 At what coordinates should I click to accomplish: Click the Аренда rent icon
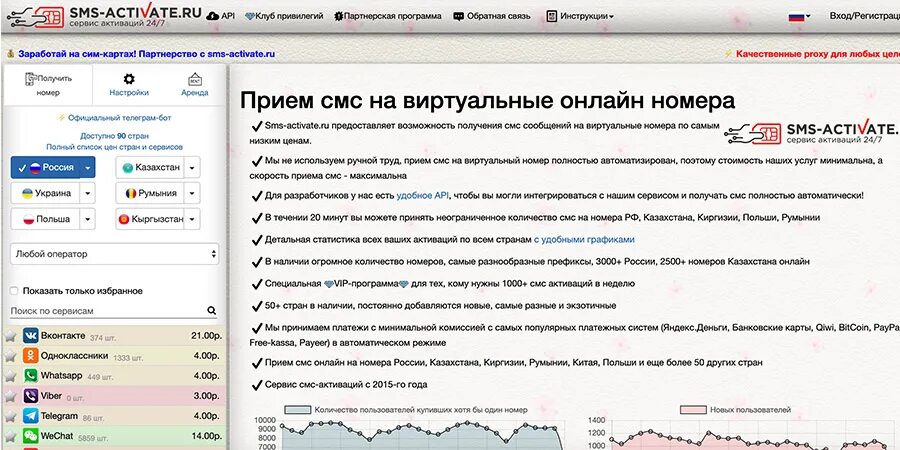tap(195, 79)
